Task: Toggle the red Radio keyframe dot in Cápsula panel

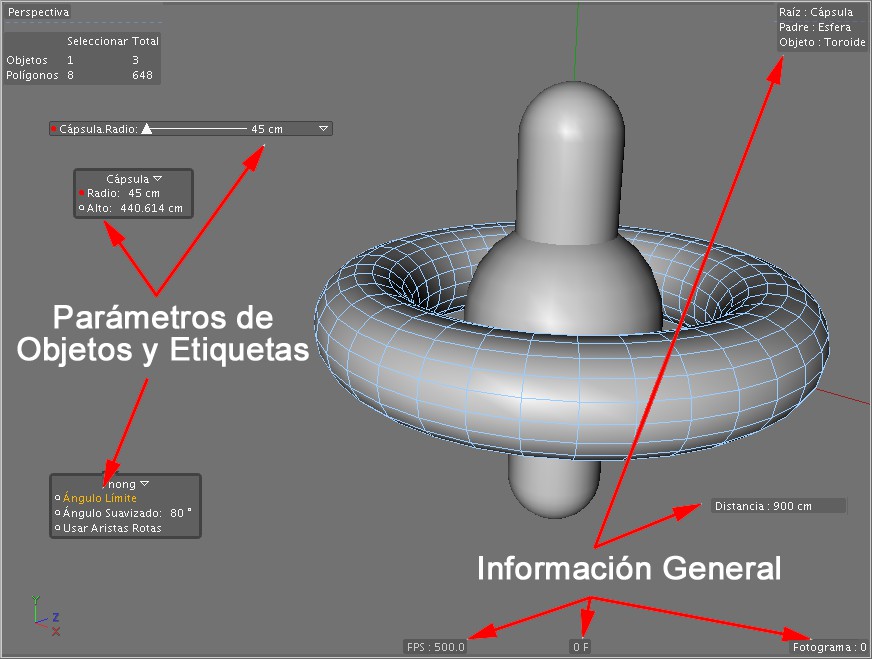Action: coord(82,193)
